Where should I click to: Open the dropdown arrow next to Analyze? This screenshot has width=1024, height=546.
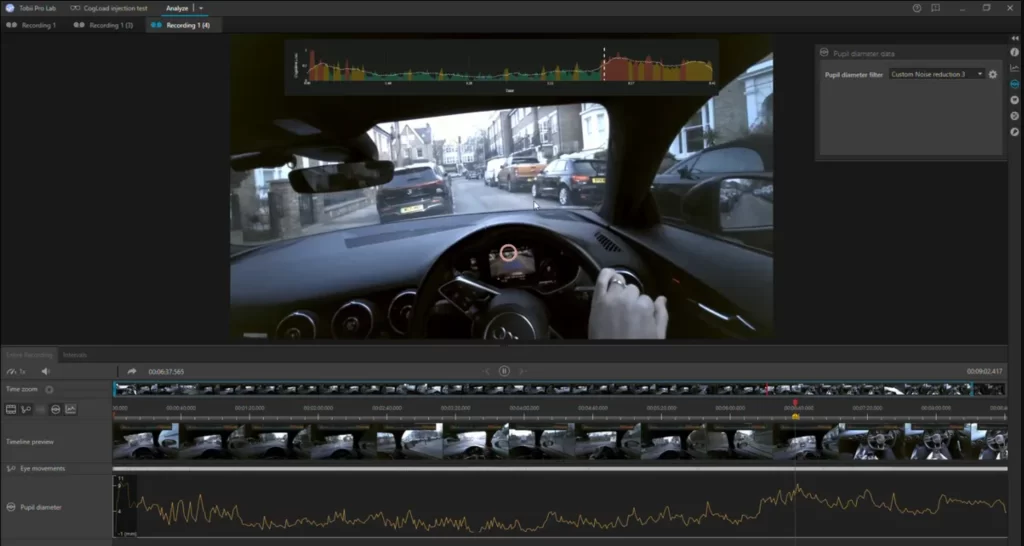click(x=201, y=8)
